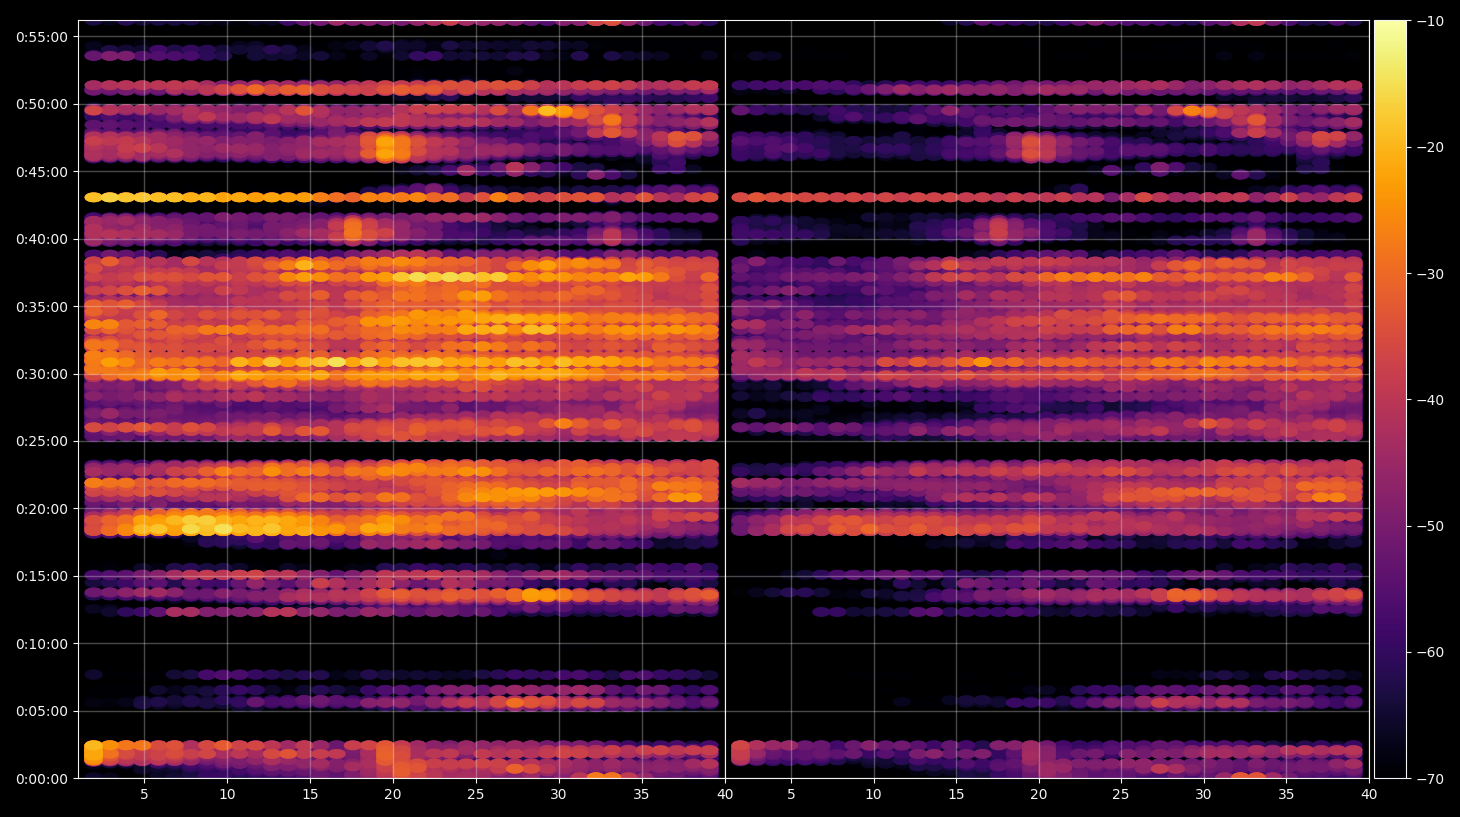Image resolution: width=1460 pixels, height=817 pixels.
Task: Select x-axis label 30 under left heatmap
Action: (x=558, y=795)
